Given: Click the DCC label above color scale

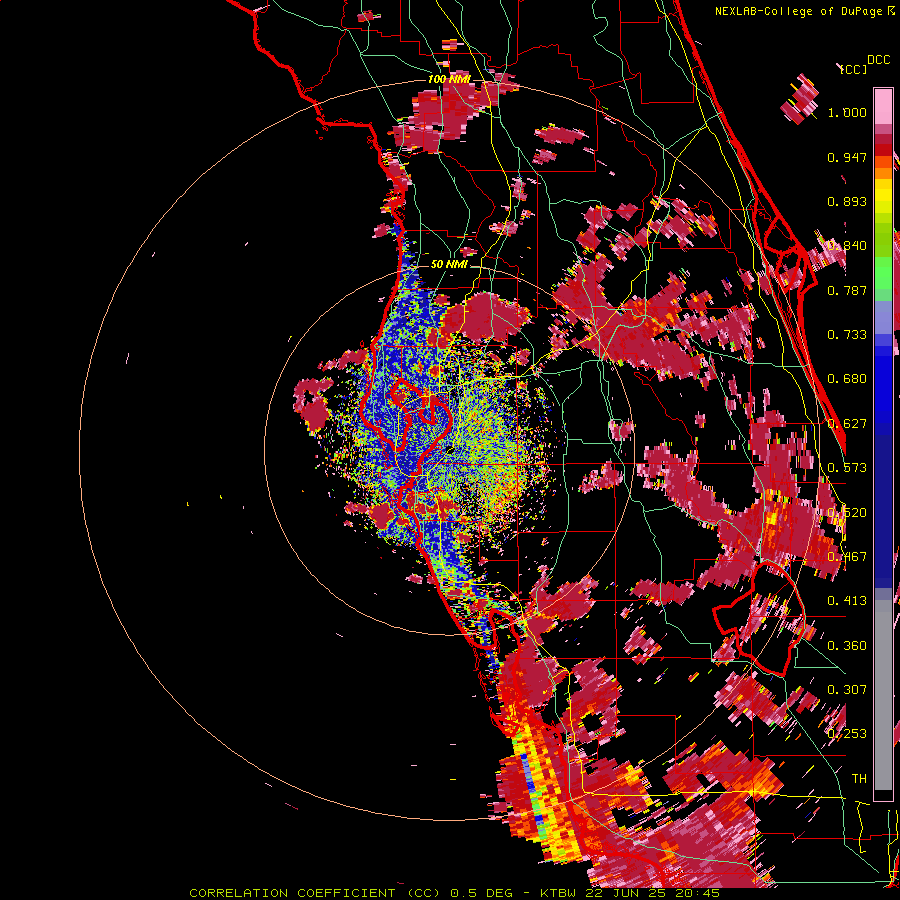Looking at the screenshot, I should [878, 60].
